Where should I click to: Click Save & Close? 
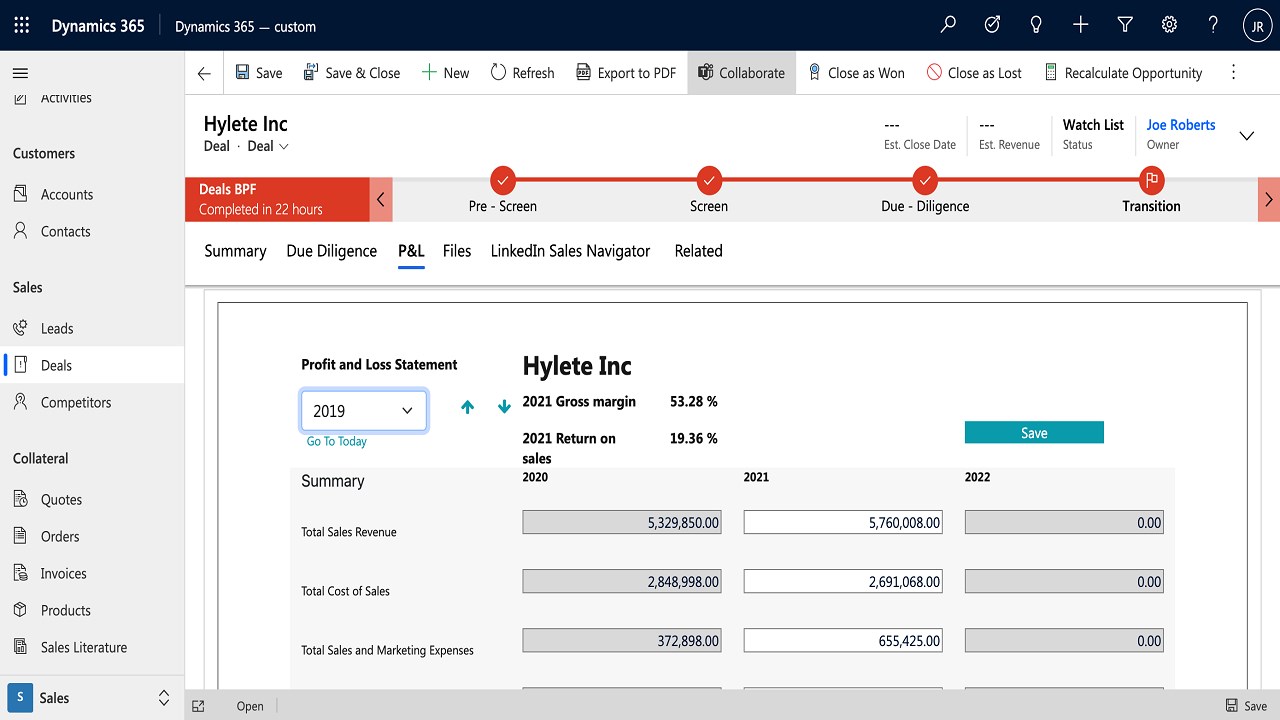(351, 73)
